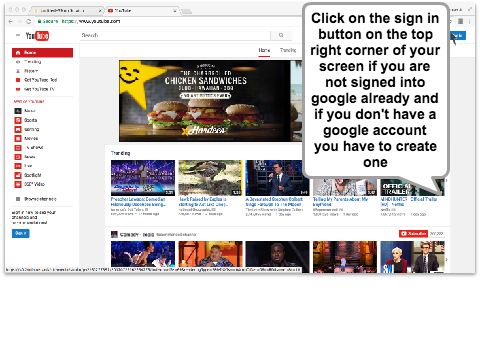480x360 pixels.
Task: Click the extension icon beside Chrome menu
Action: coord(460,21)
